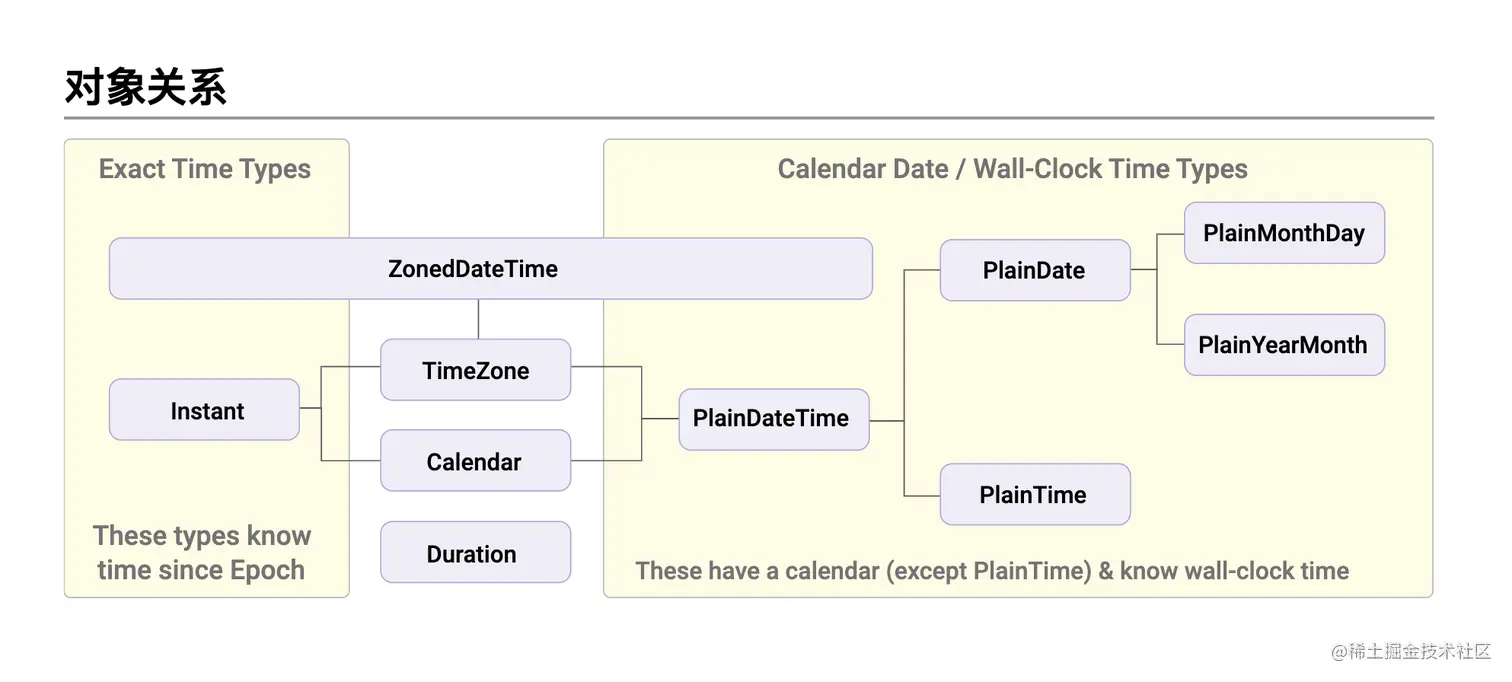The width and height of the screenshot is (1512, 682).
Task: Click the 'These have a calendar' caption text
Action: 991,571
